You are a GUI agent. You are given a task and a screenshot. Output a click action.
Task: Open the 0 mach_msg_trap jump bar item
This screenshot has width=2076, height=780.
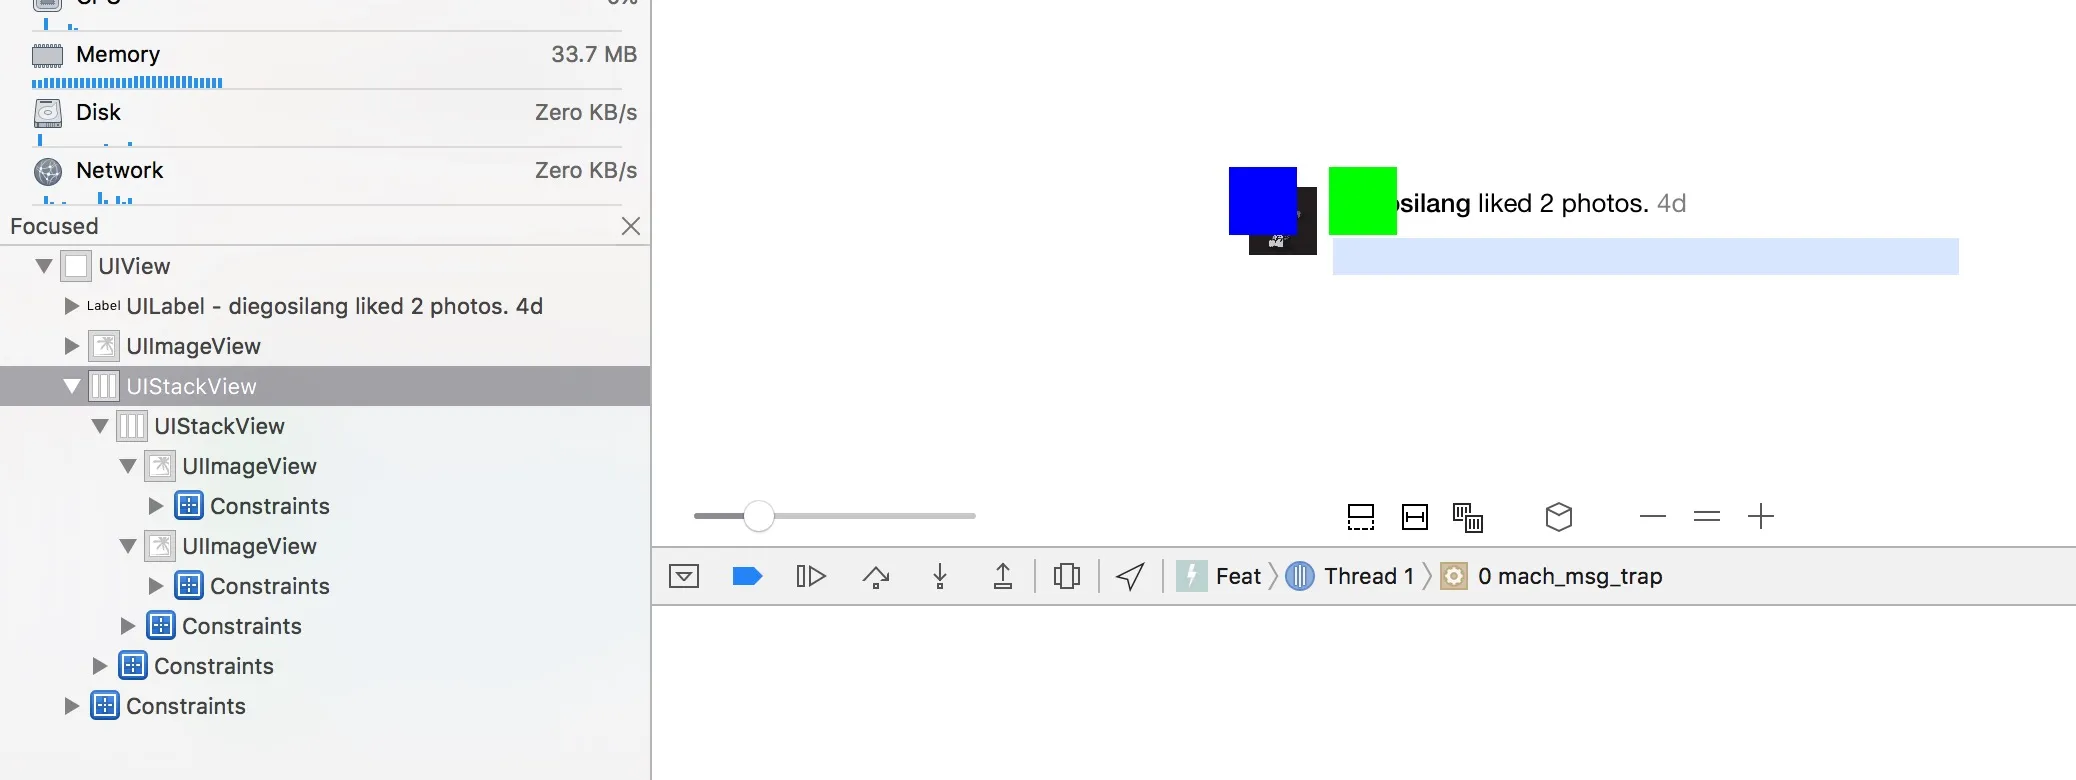(x=1552, y=576)
